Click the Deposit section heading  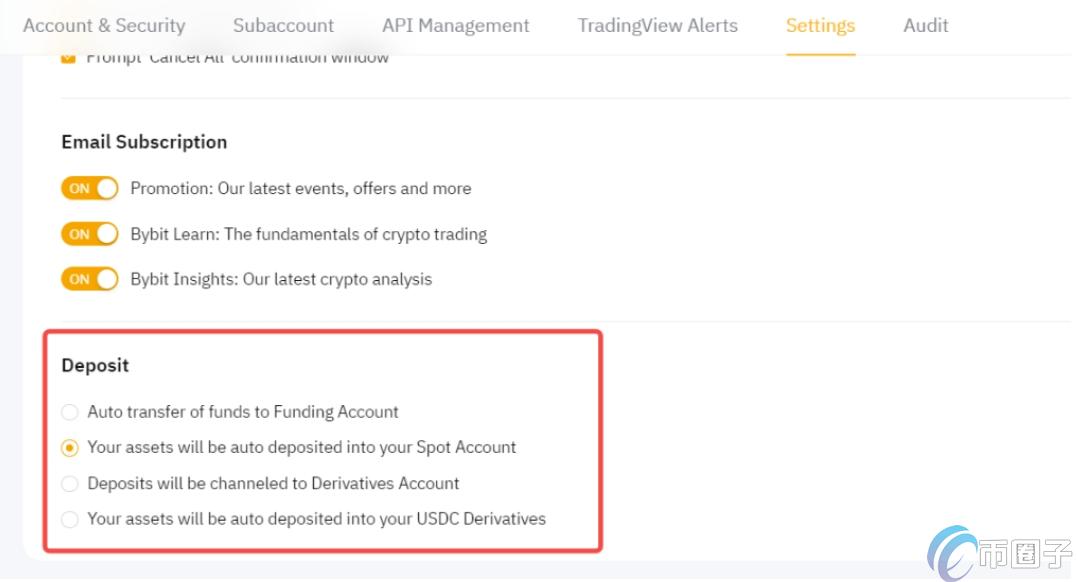95,365
